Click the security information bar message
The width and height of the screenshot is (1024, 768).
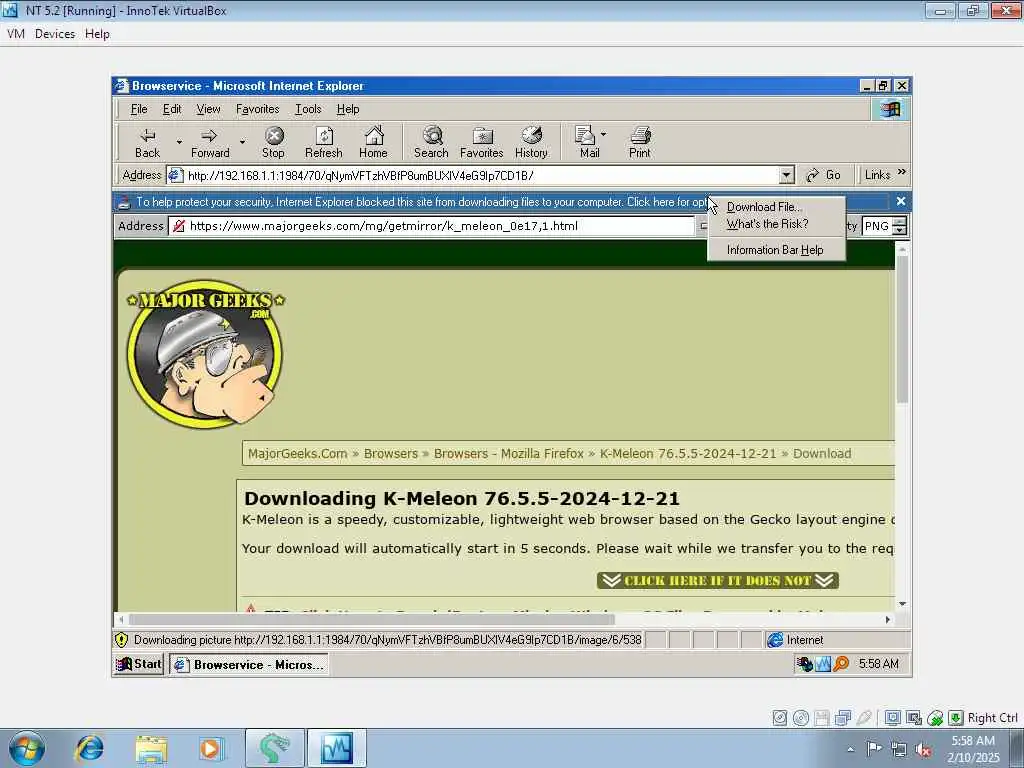click(x=421, y=202)
